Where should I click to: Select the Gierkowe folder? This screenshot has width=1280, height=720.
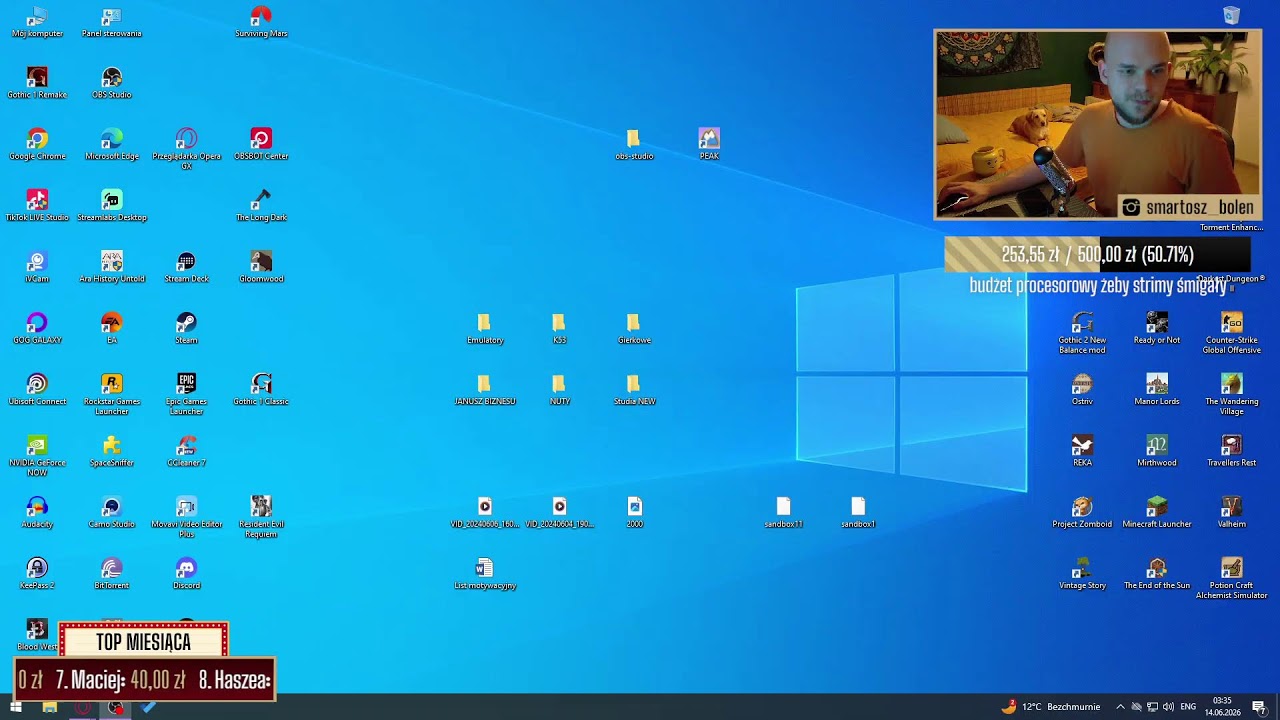click(x=634, y=328)
